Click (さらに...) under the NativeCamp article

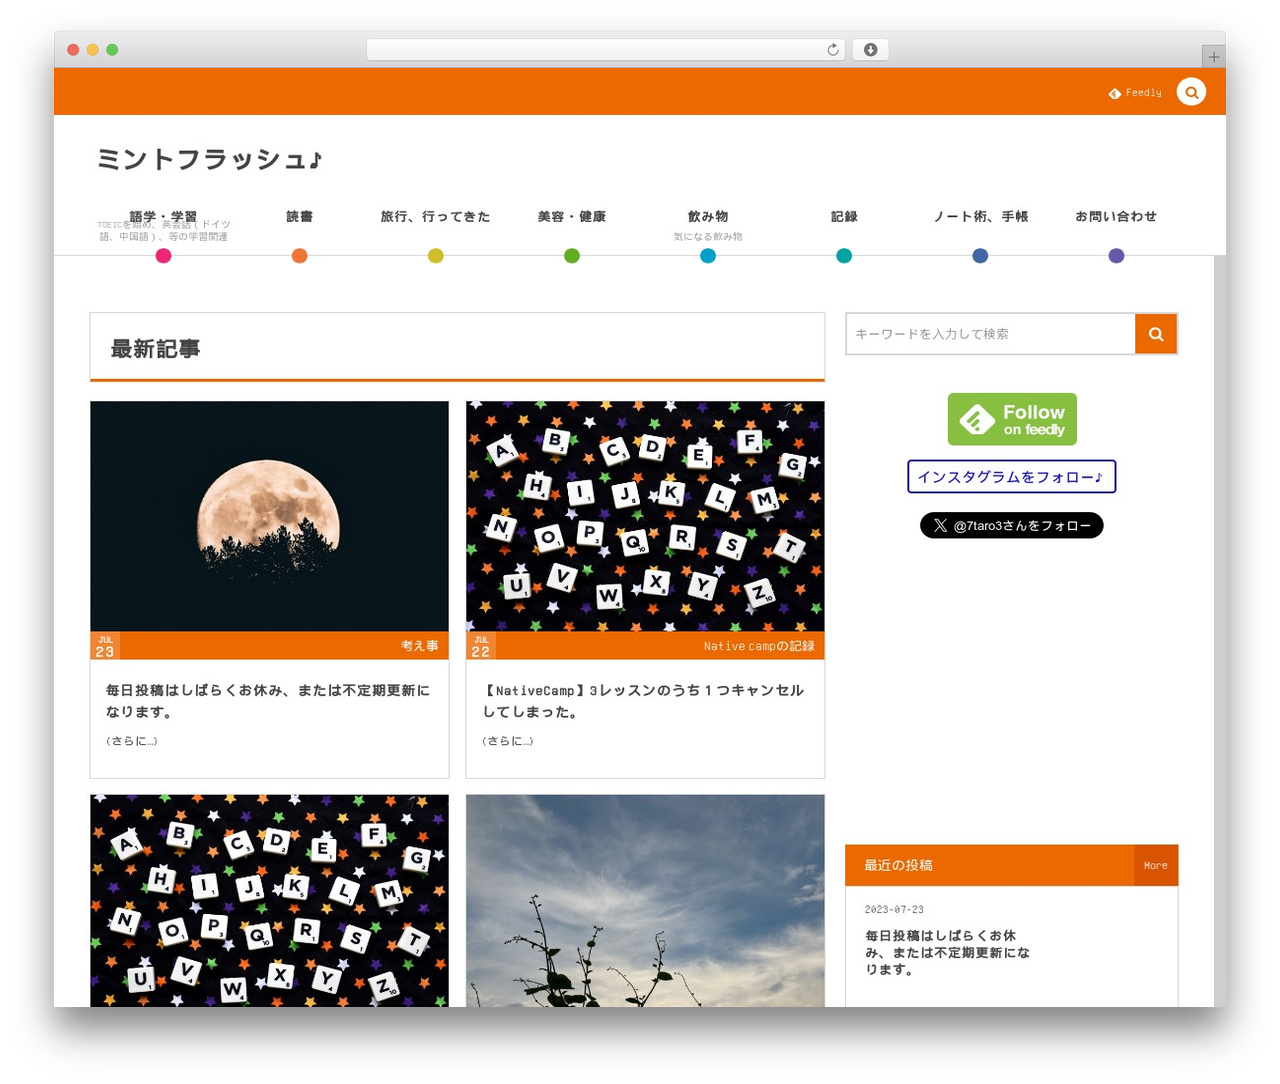[507, 741]
